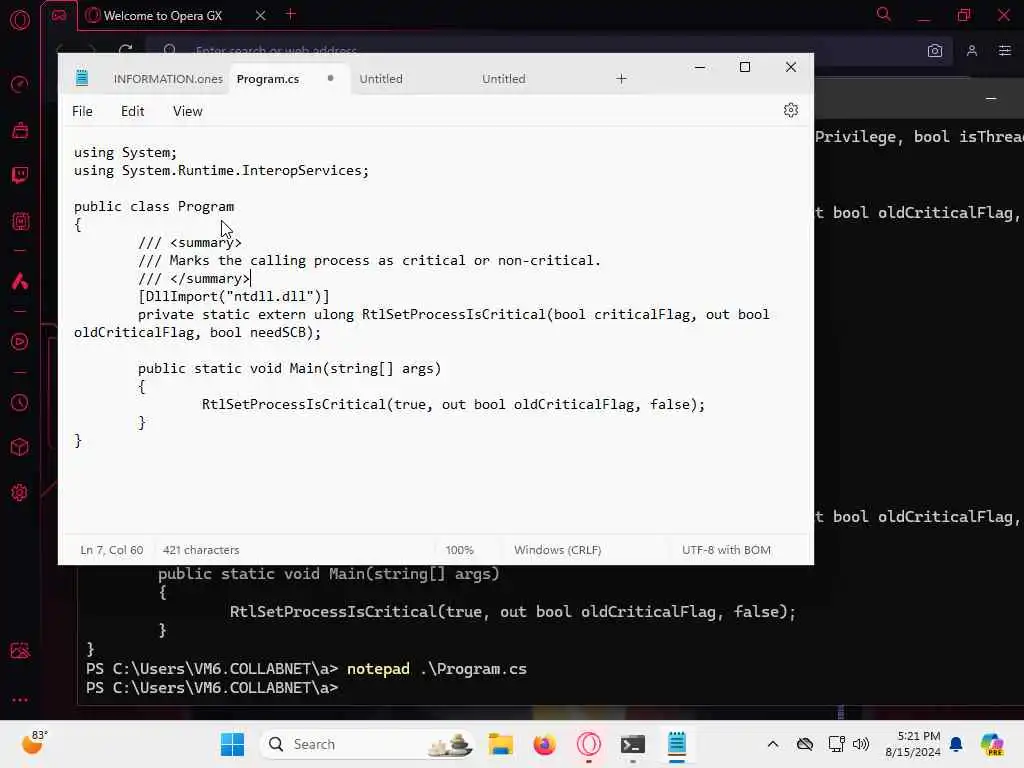Switch to Notepad in the taskbar
The height and width of the screenshot is (768, 1024).
pos(677,744)
